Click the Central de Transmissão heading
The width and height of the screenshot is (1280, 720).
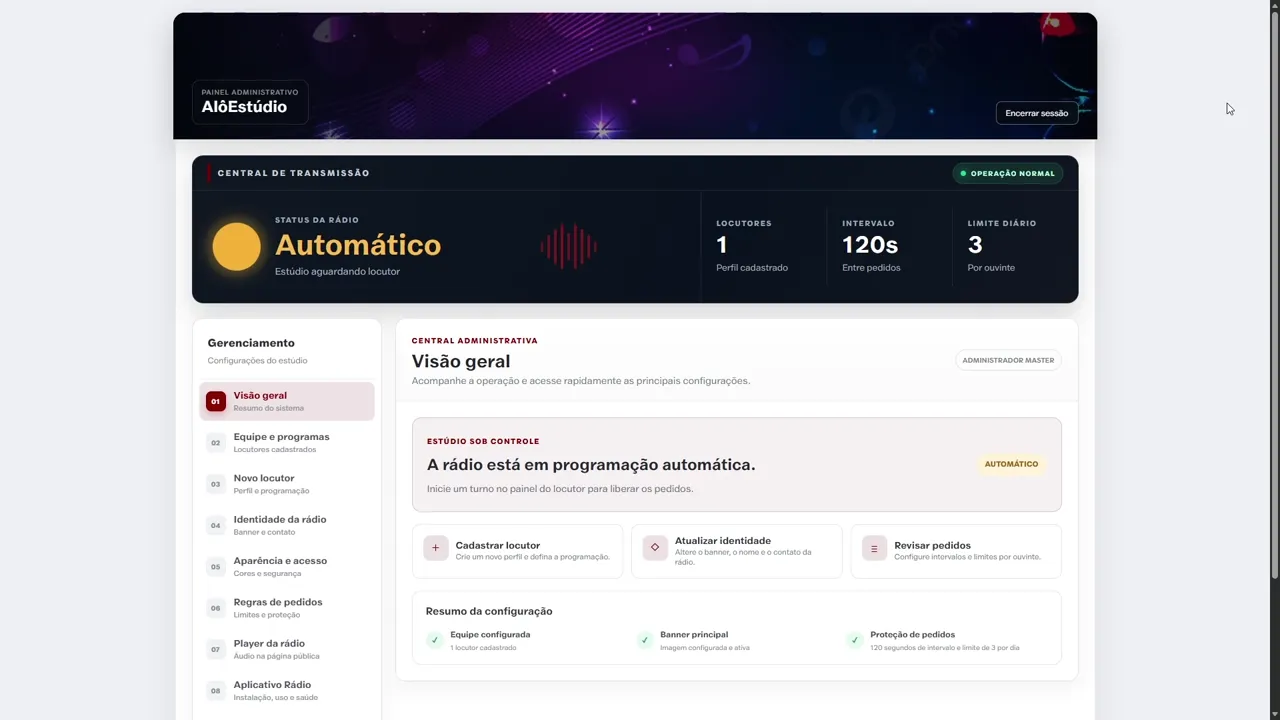click(x=293, y=173)
